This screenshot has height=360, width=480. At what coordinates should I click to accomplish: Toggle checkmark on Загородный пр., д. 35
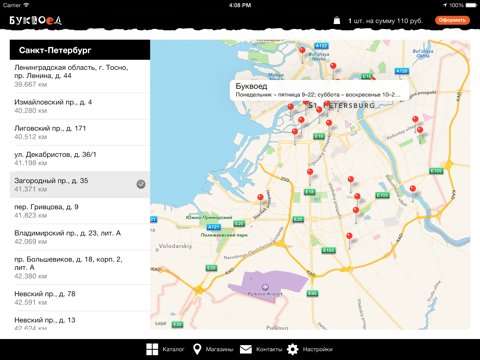tap(141, 184)
